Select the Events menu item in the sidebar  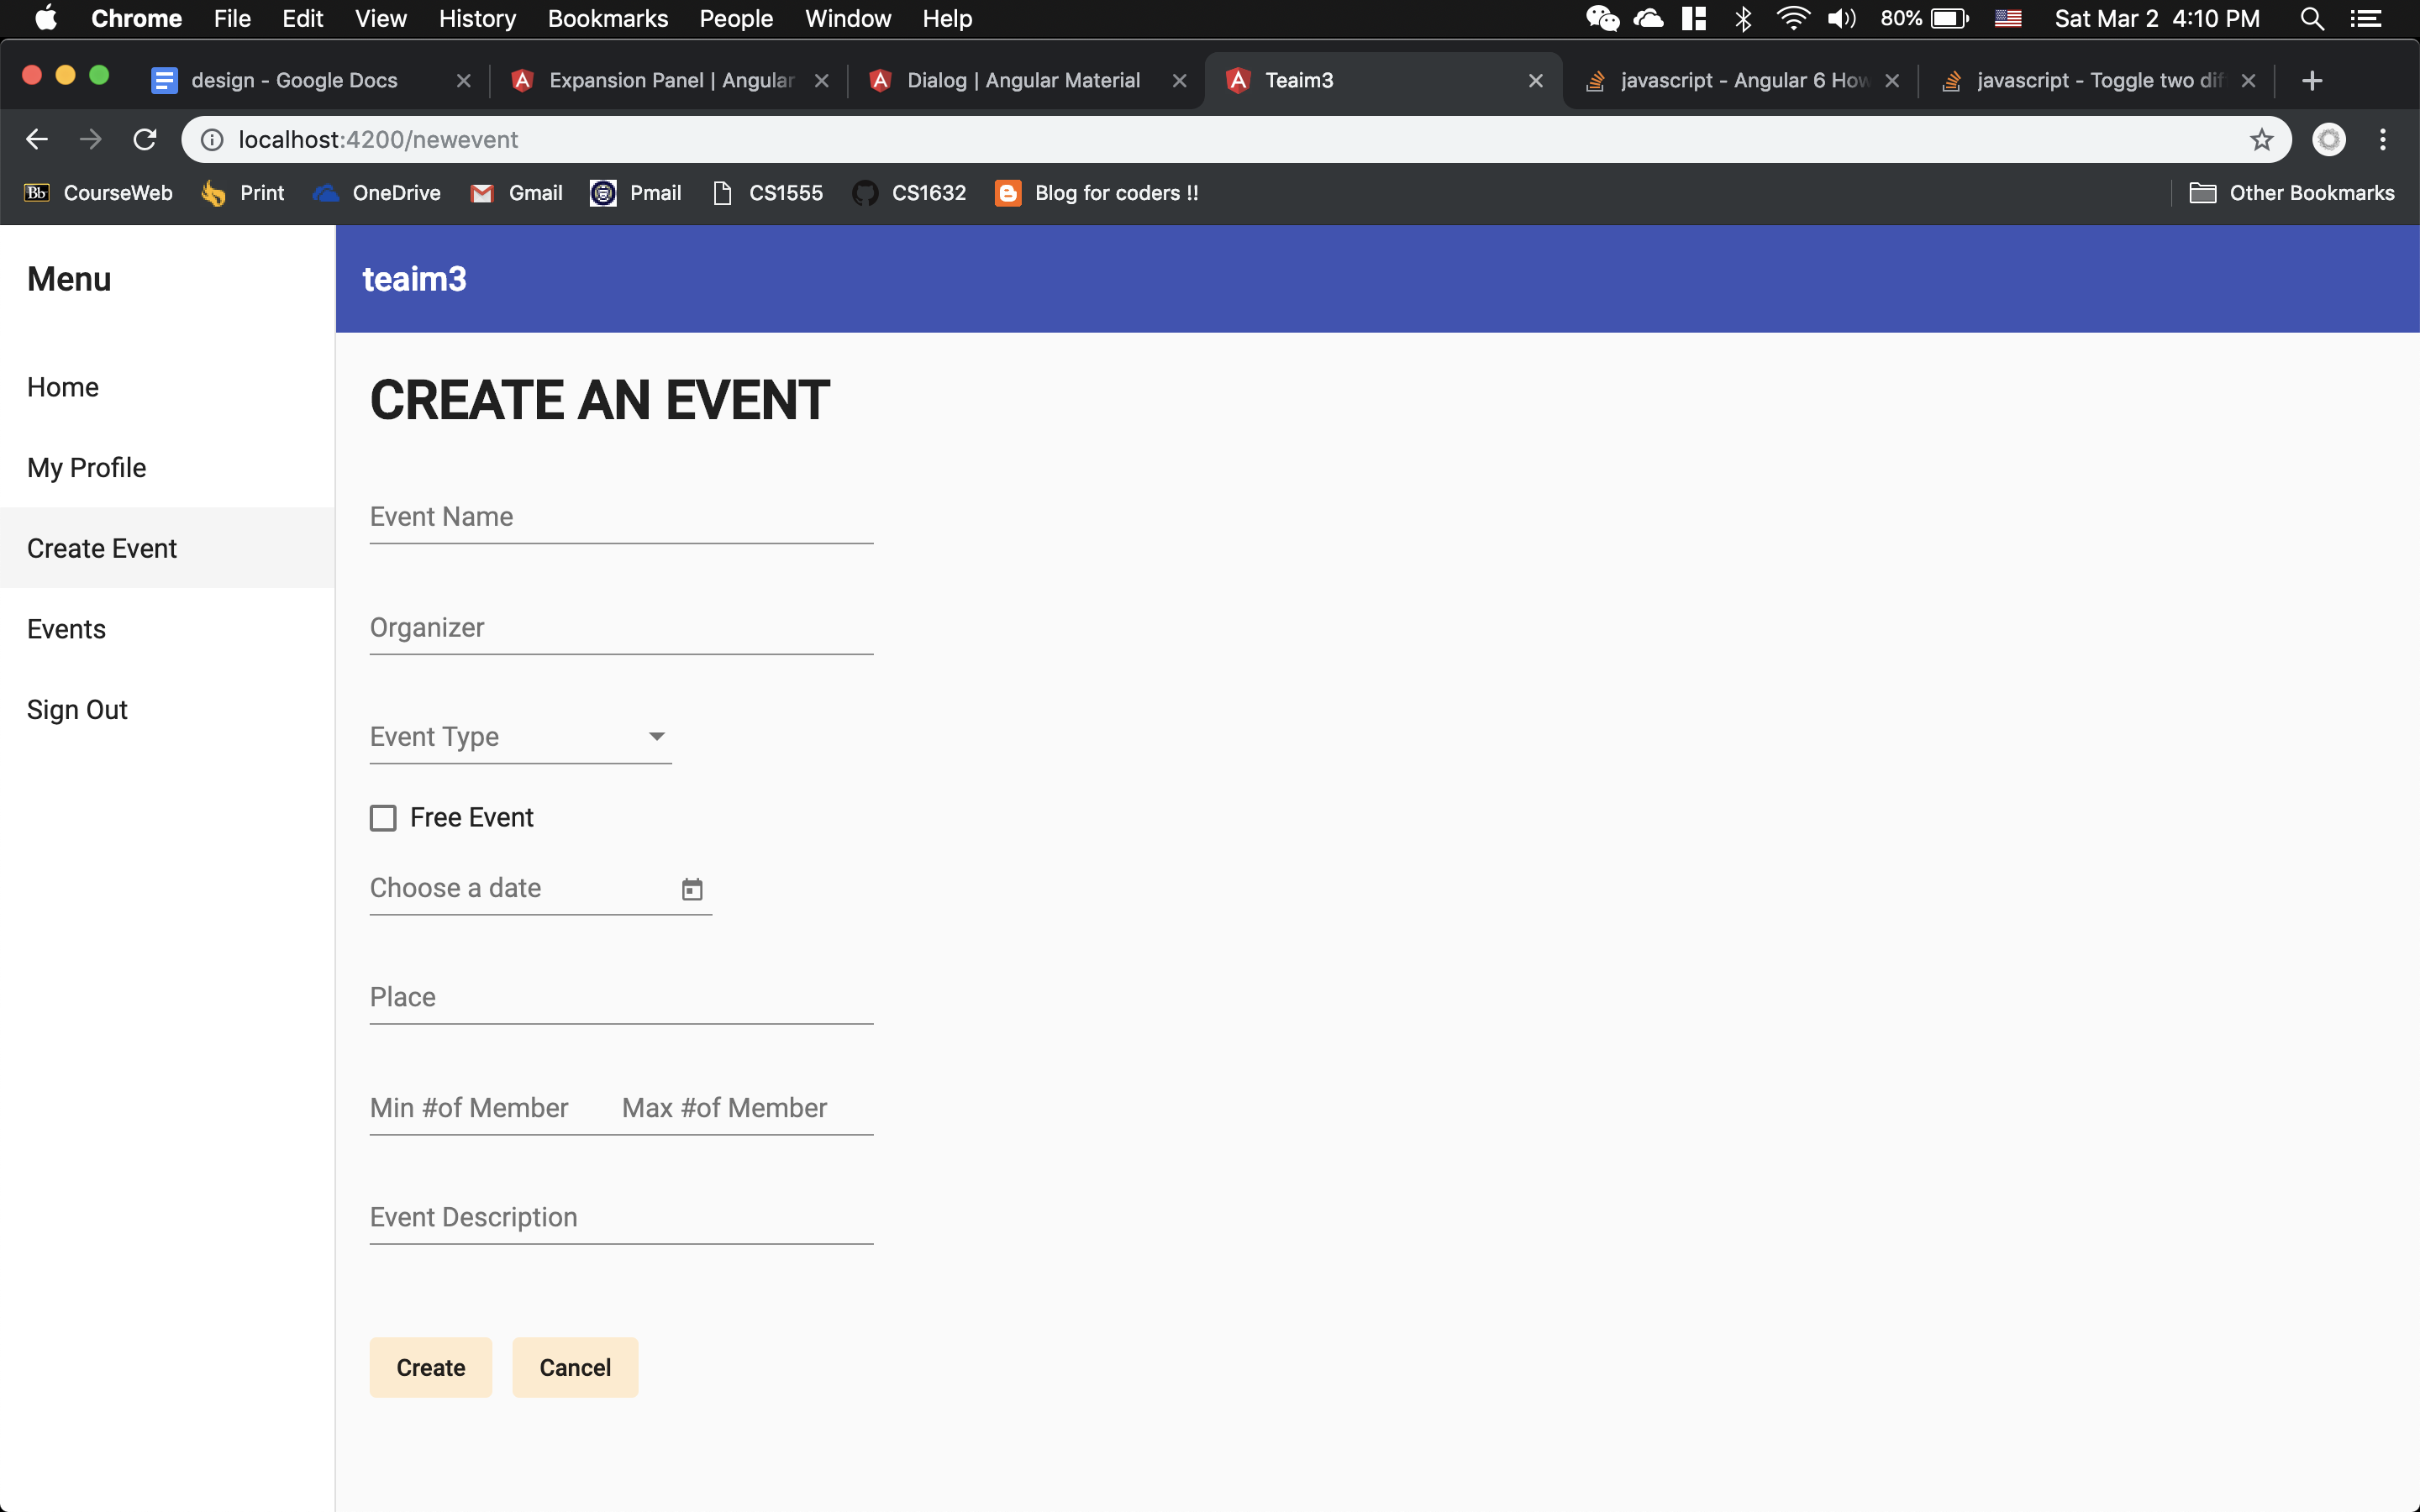(66, 629)
